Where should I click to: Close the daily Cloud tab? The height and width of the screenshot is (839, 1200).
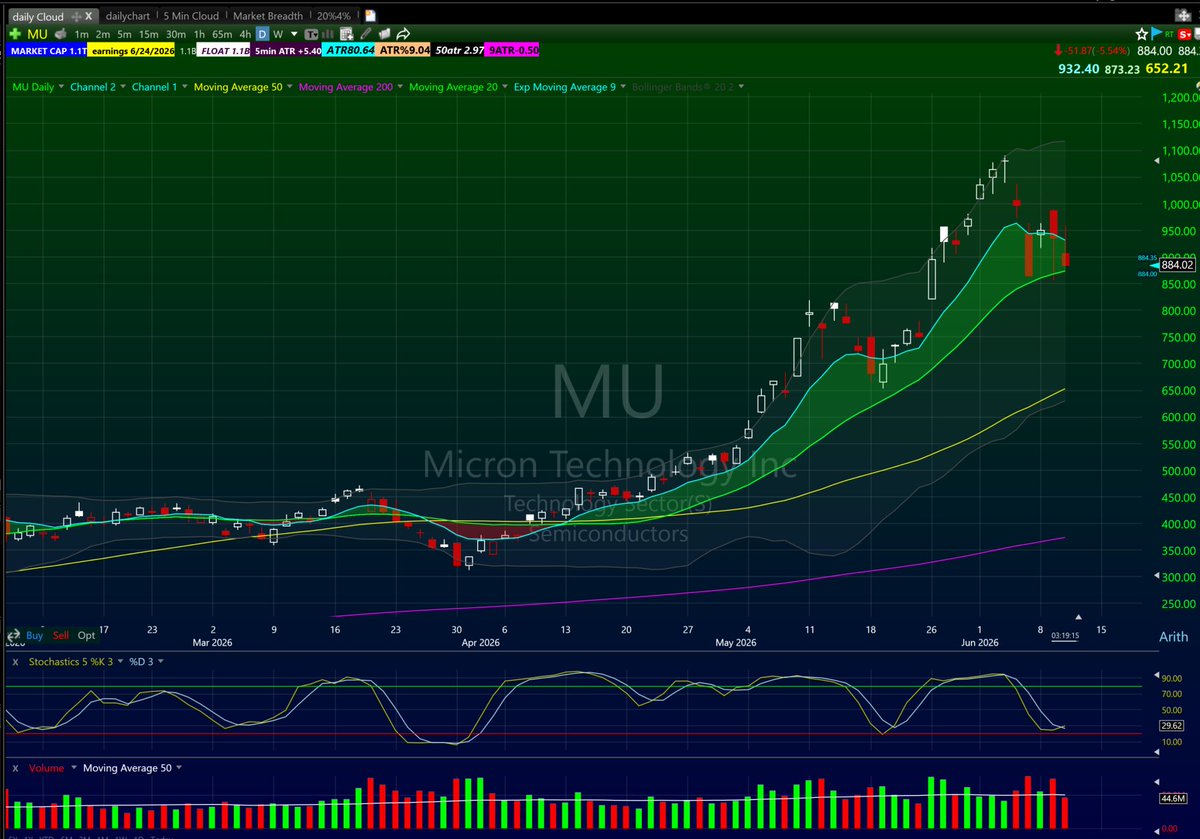tap(89, 16)
